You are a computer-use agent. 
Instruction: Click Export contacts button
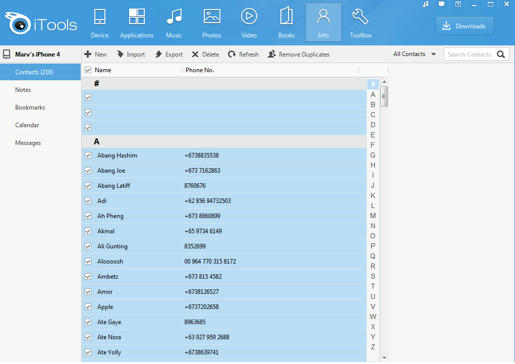[x=169, y=54]
